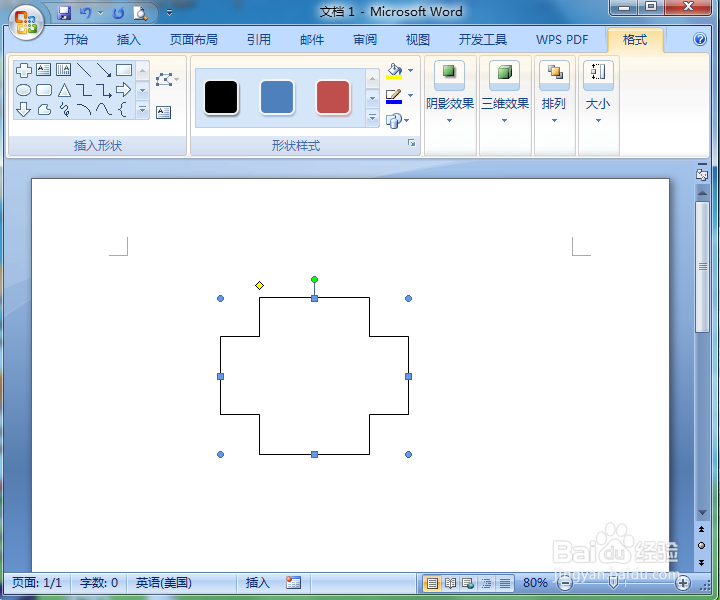Select the freeform shape tool
Image resolution: width=720 pixels, height=600 pixels.
click(44, 110)
